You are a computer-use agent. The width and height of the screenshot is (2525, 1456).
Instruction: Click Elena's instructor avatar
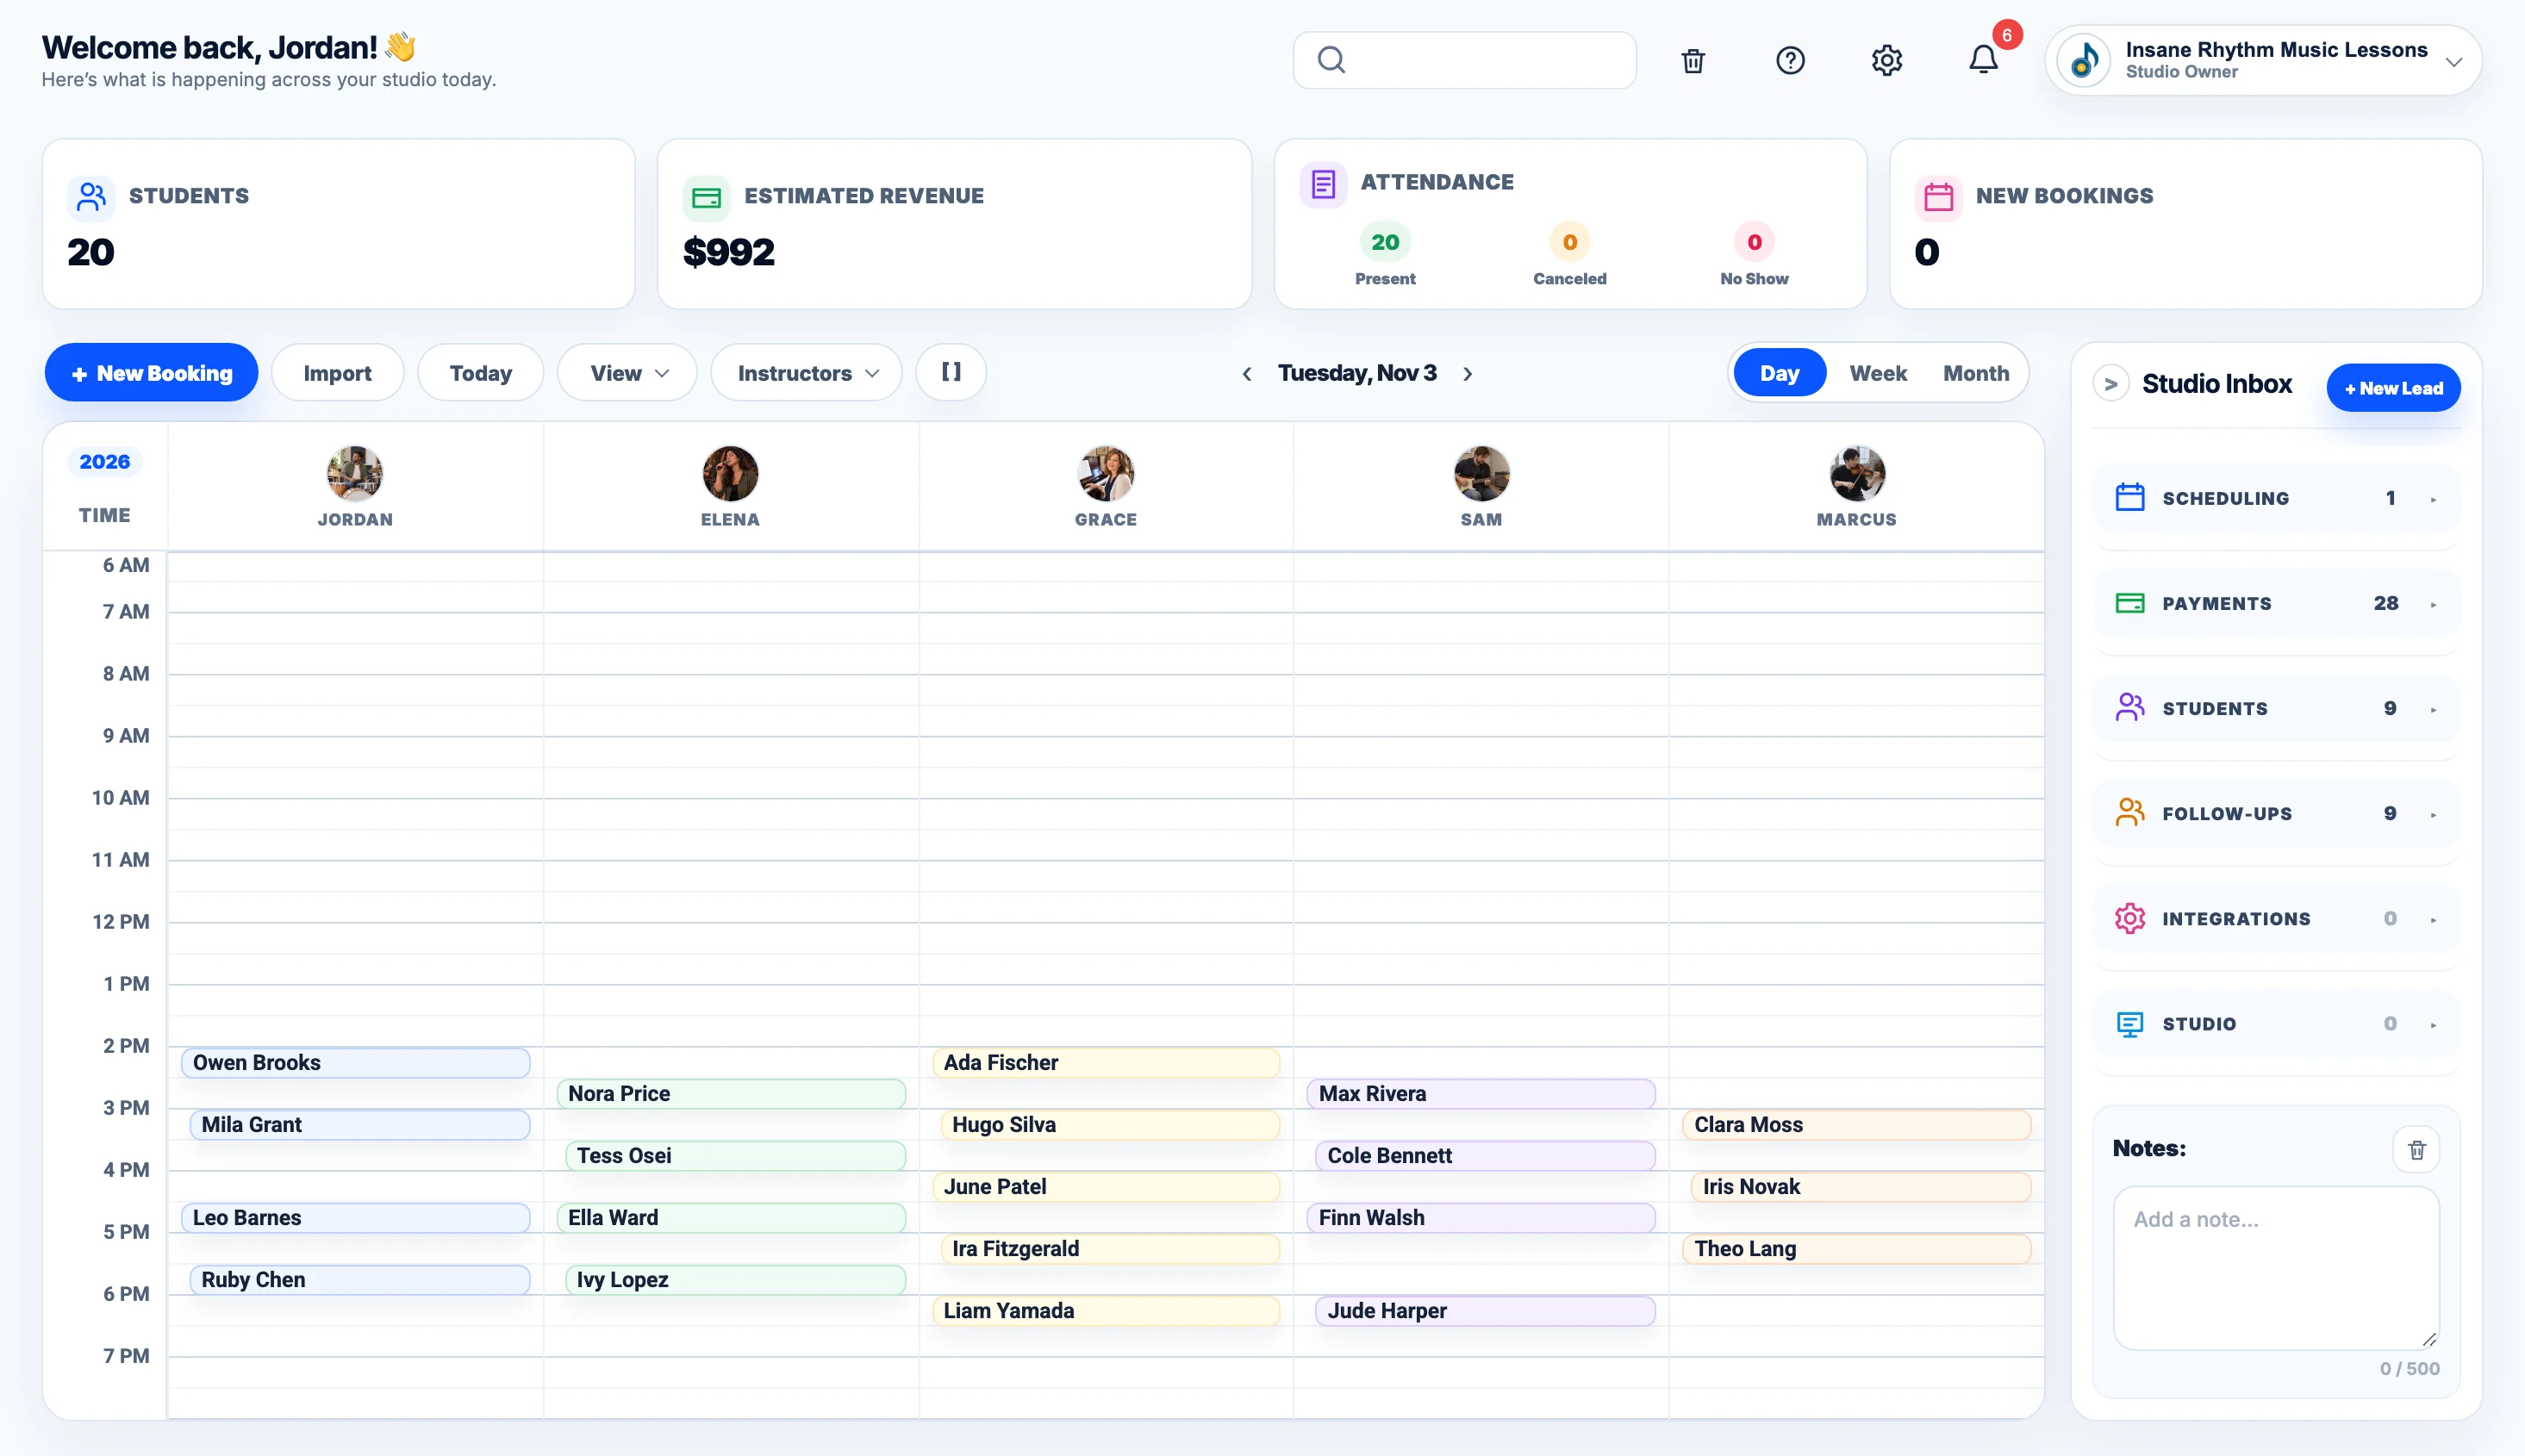pos(730,474)
